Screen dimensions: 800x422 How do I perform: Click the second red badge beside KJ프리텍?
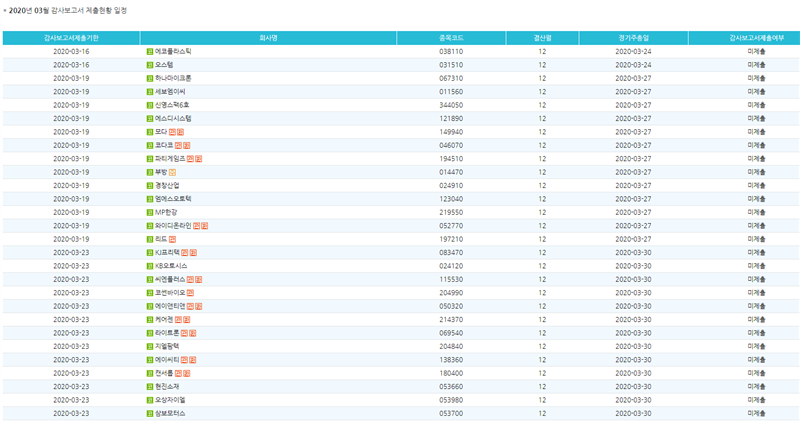(x=193, y=253)
